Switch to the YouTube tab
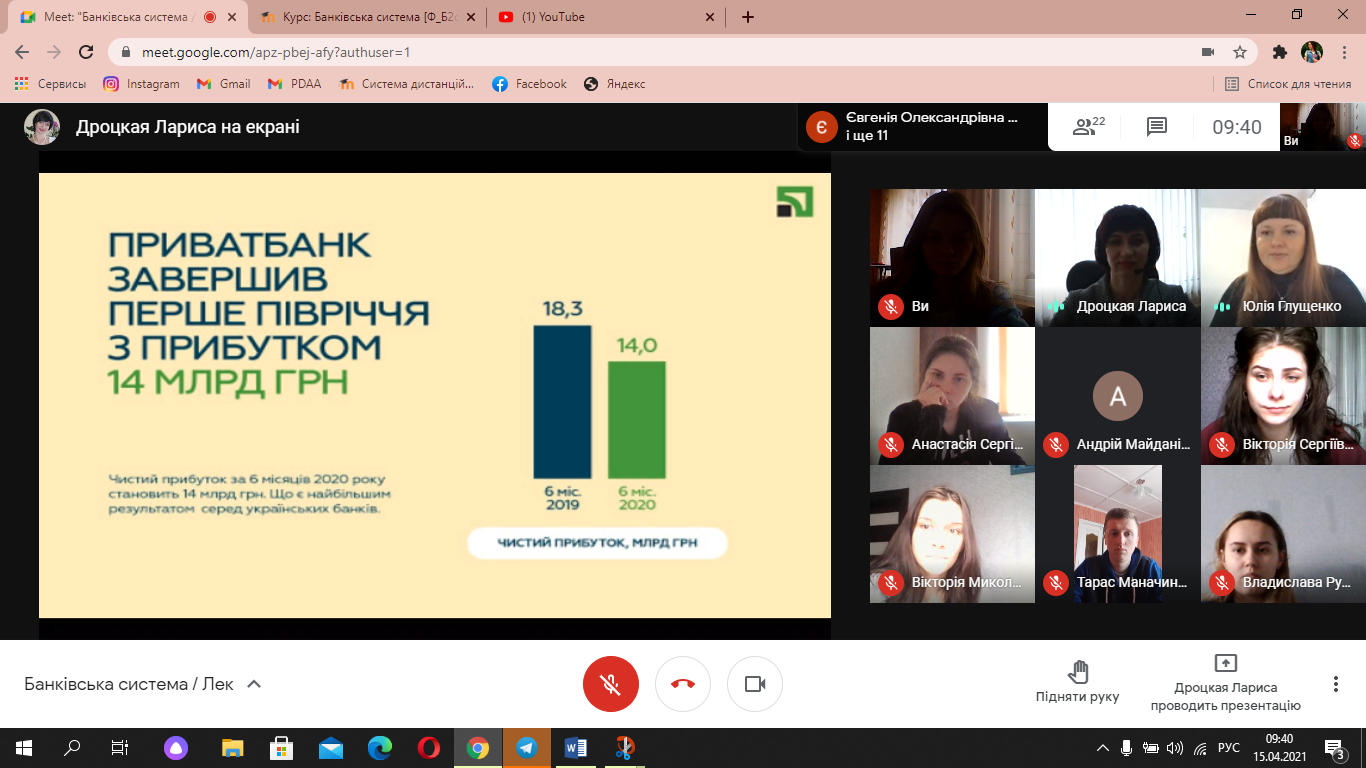Screen dimensions: 1366x768 click(x=607, y=17)
